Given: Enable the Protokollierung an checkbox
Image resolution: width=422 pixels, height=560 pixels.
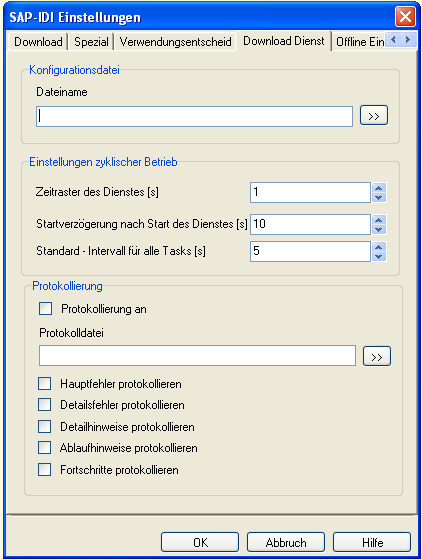Looking at the screenshot, I should pyautogui.click(x=45, y=309).
